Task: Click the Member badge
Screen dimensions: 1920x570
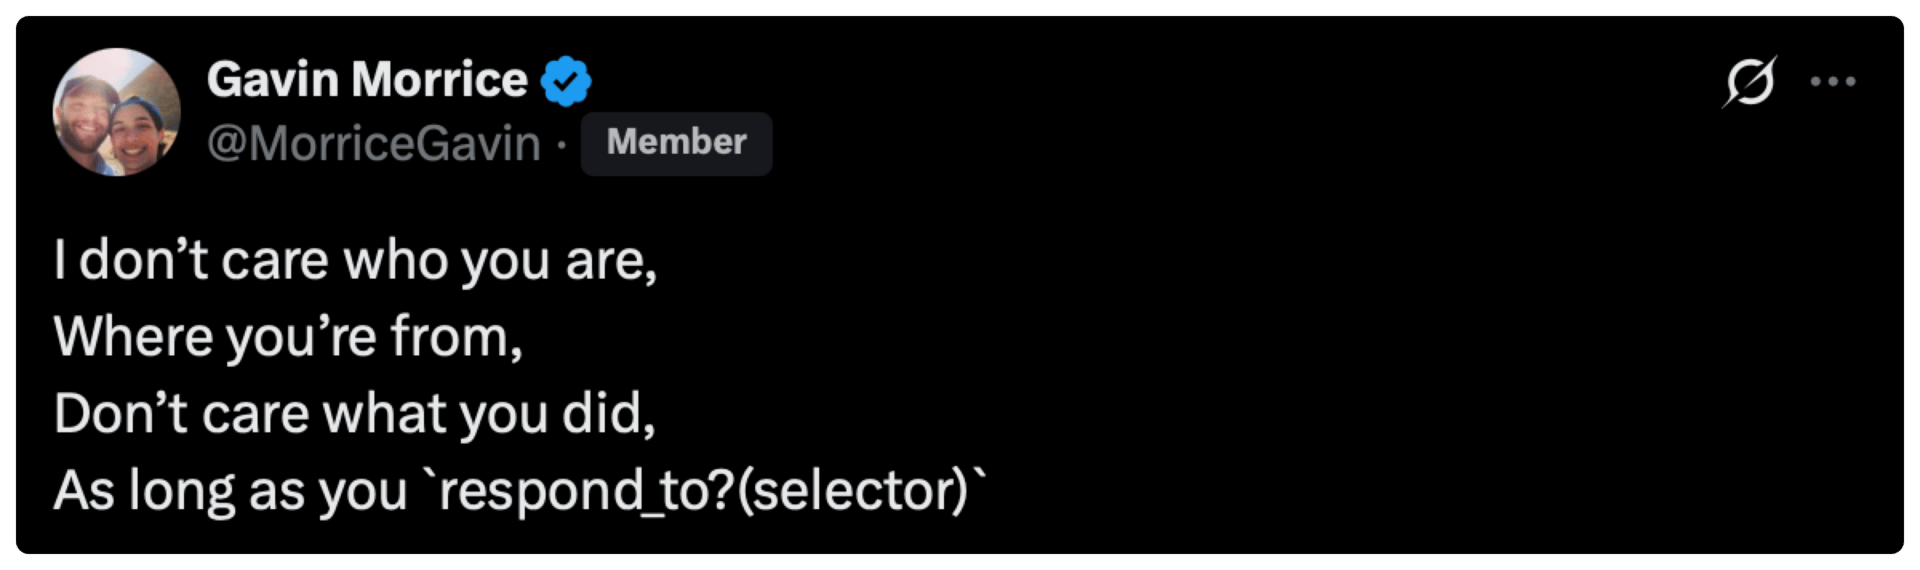Action: tap(676, 143)
